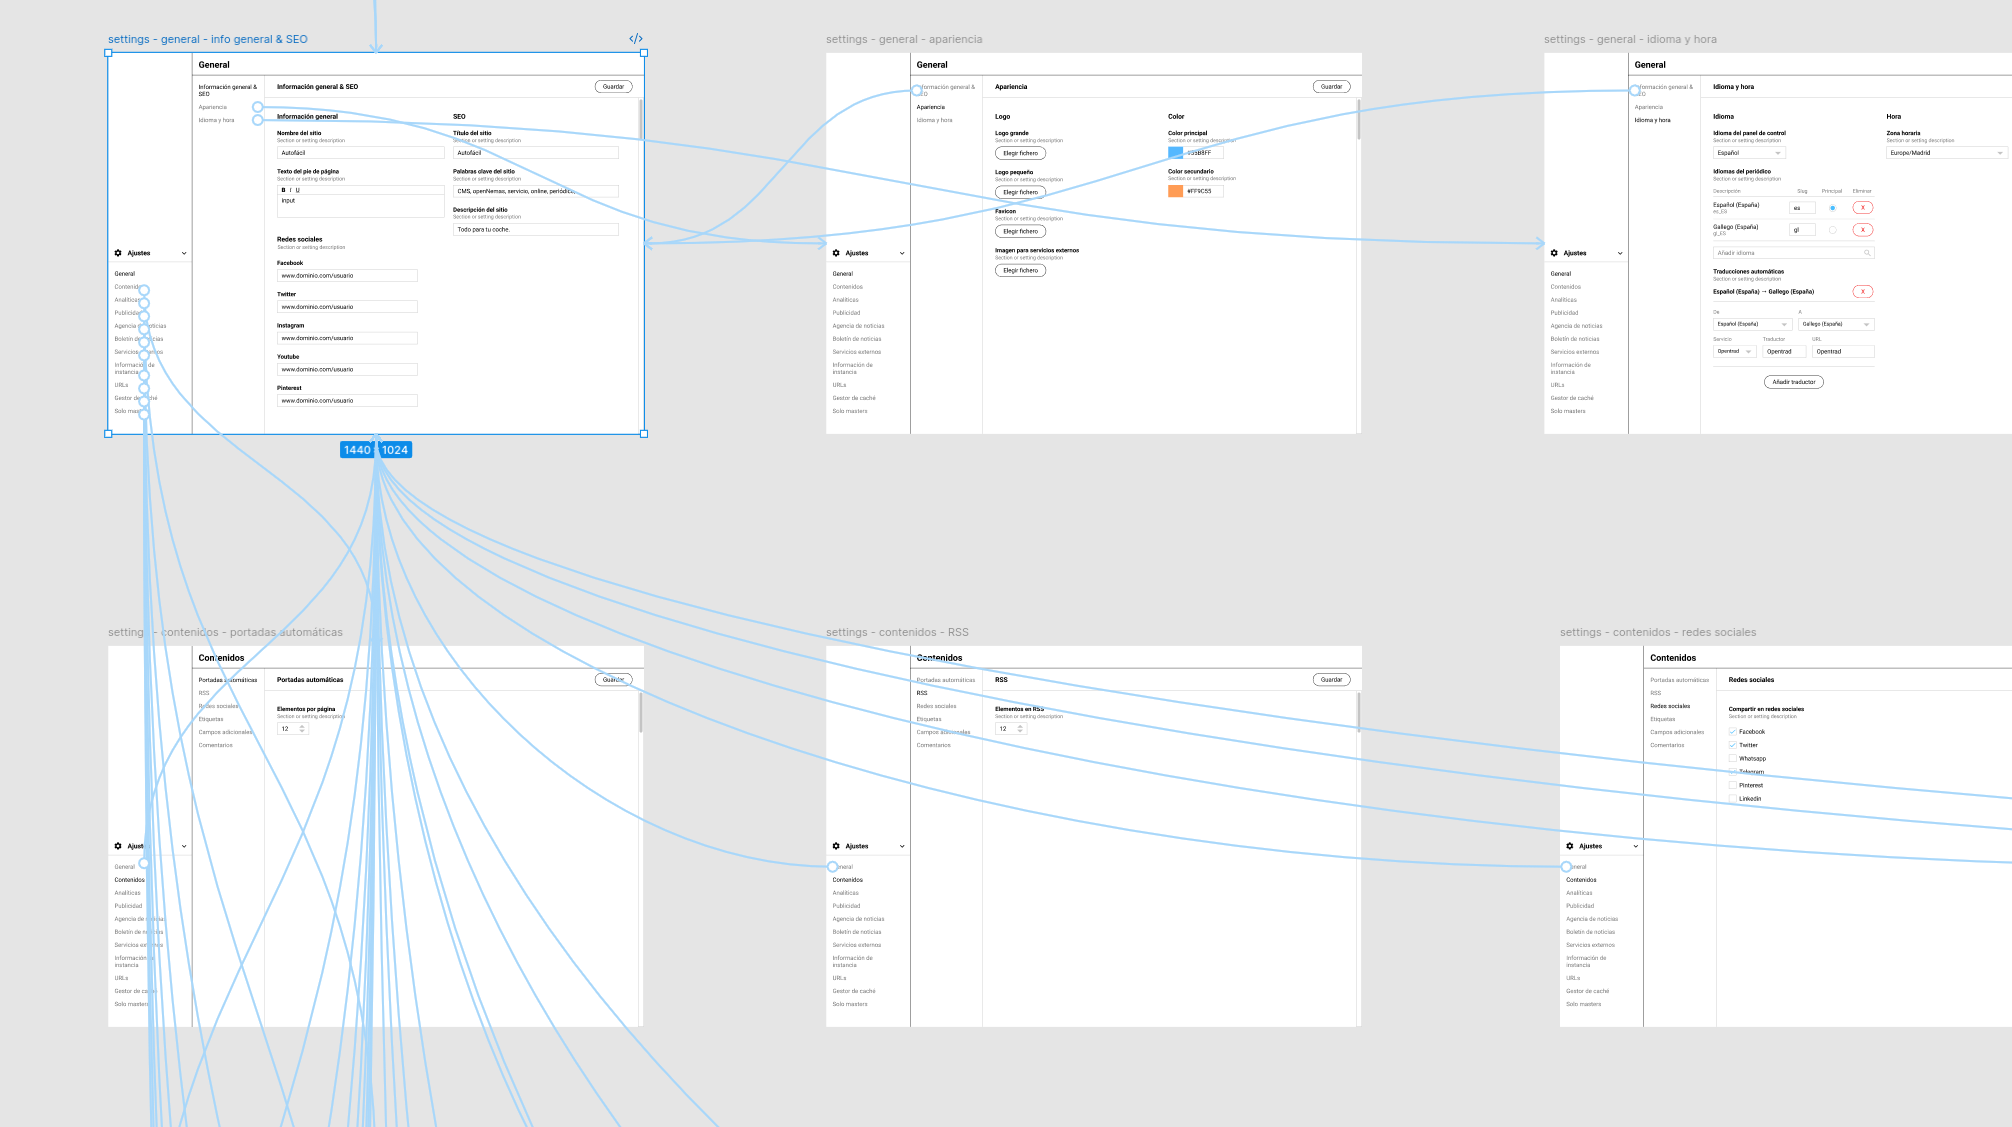The width and height of the screenshot is (2012, 1127).
Task: Click Guardar in apariencia frame
Action: [x=1331, y=87]
